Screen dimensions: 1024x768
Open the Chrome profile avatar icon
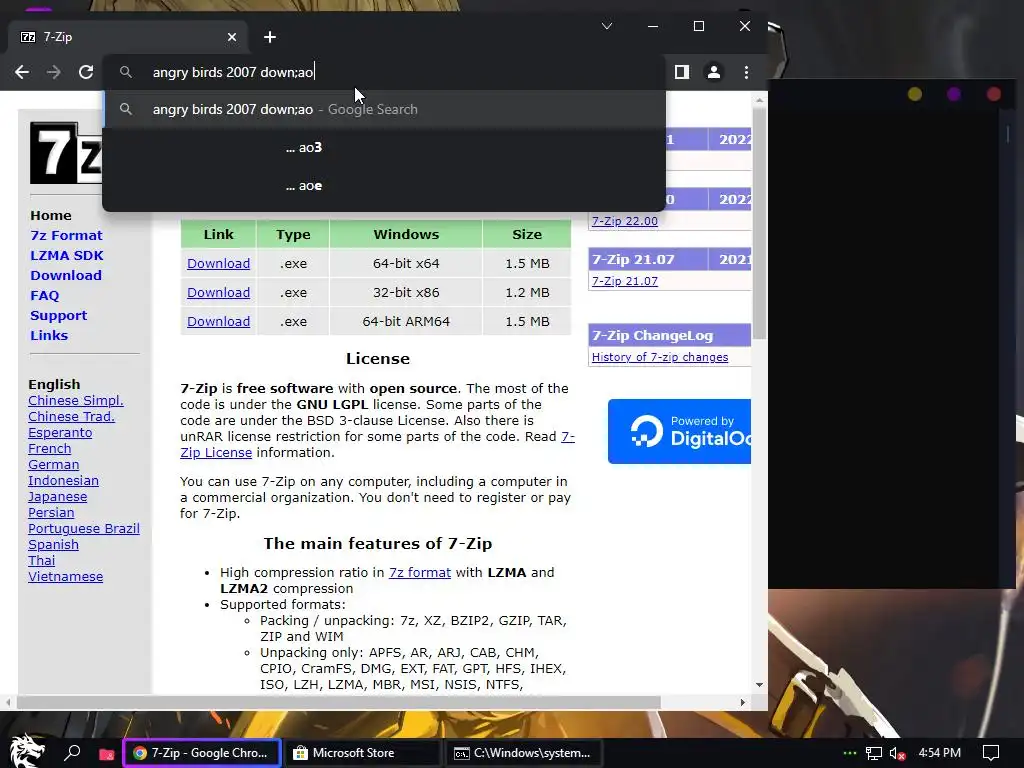(714, 72)
